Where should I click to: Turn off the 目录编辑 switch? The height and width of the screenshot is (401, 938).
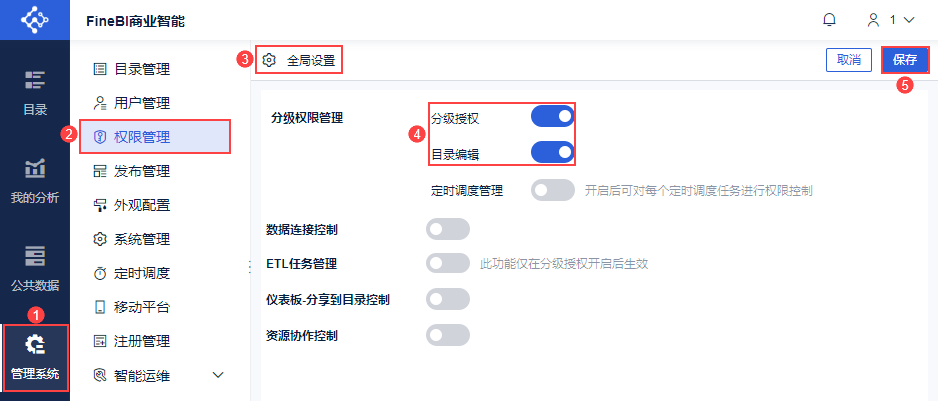coord(552,153)
